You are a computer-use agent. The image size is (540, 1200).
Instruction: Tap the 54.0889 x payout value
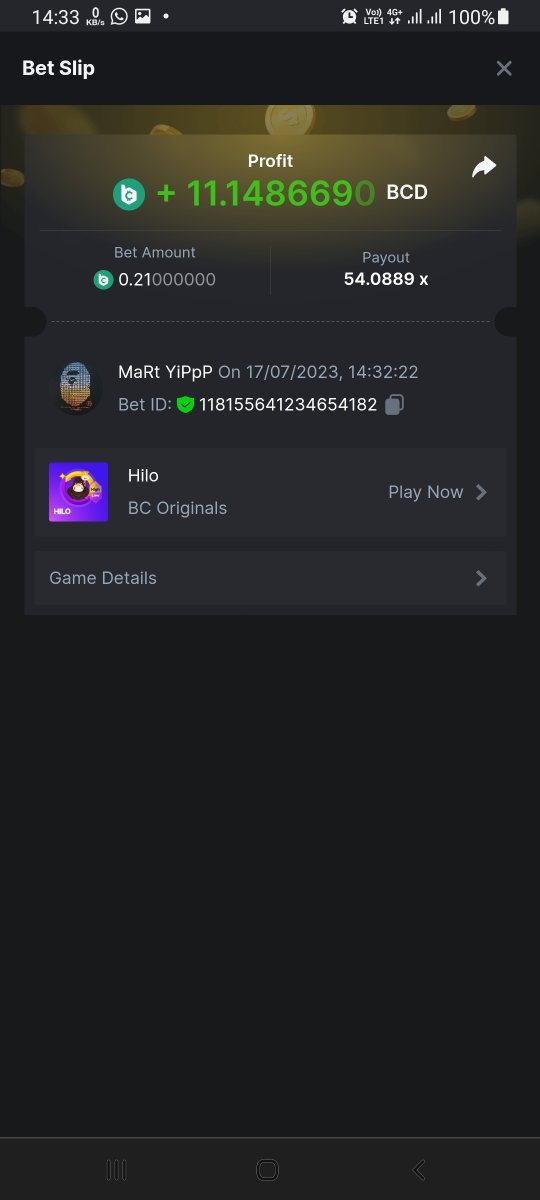click(386, 279)
